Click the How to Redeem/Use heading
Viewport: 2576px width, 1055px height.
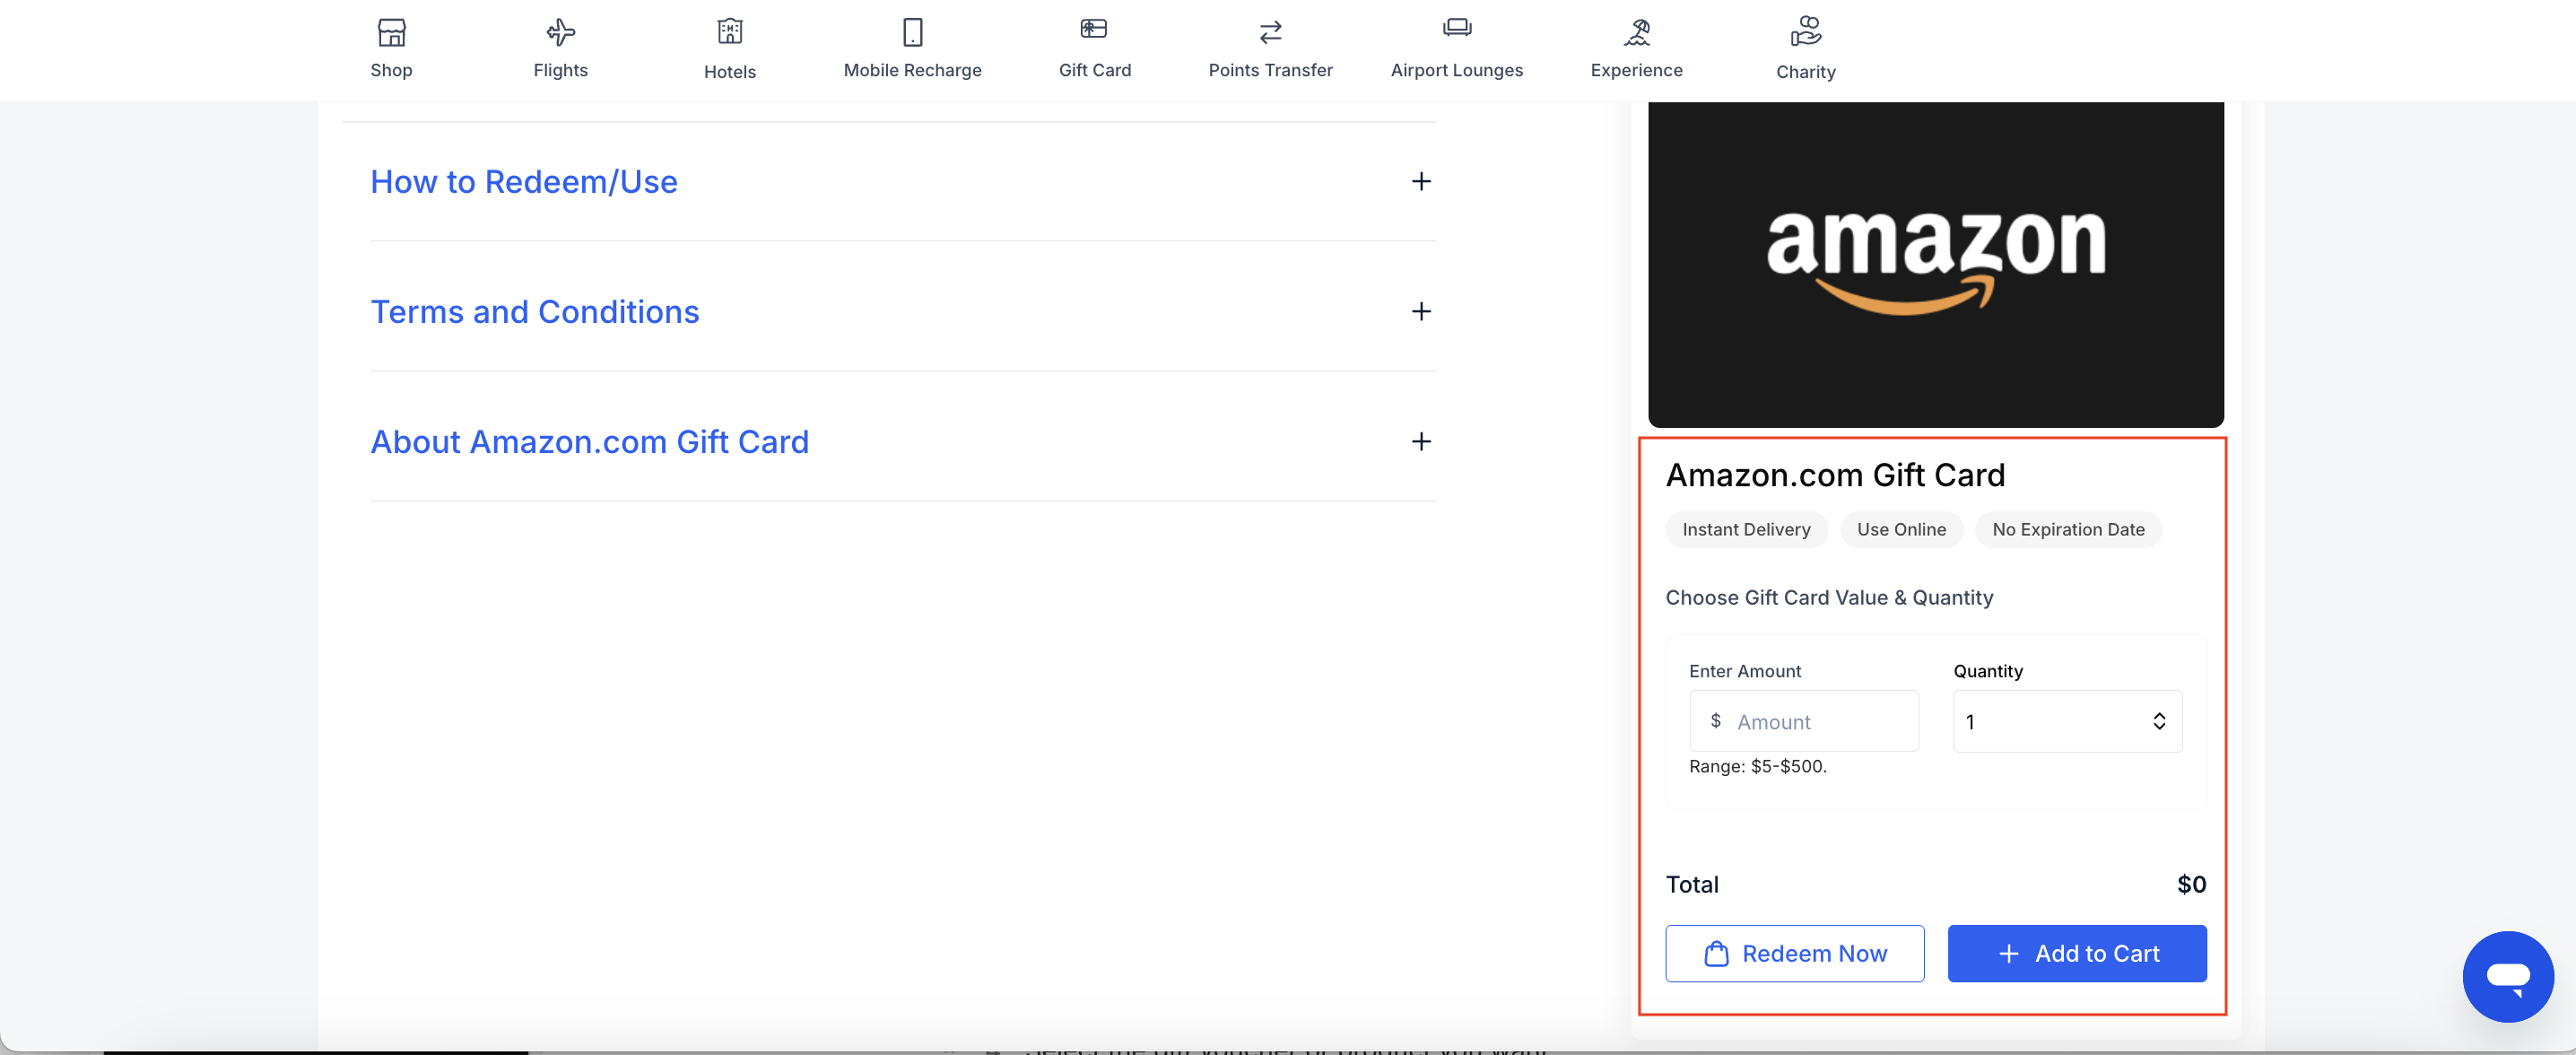(x=523, y=182)
